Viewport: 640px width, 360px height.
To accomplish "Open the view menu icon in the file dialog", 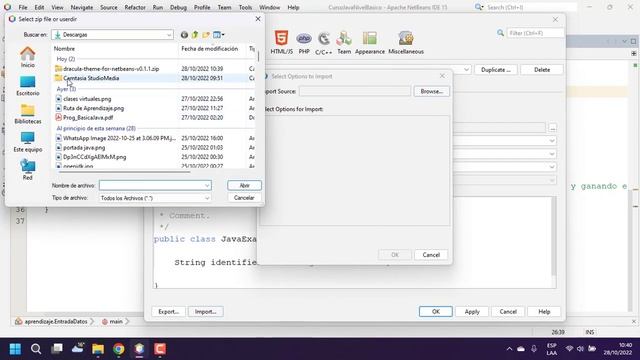I will (x=219, y=35).
